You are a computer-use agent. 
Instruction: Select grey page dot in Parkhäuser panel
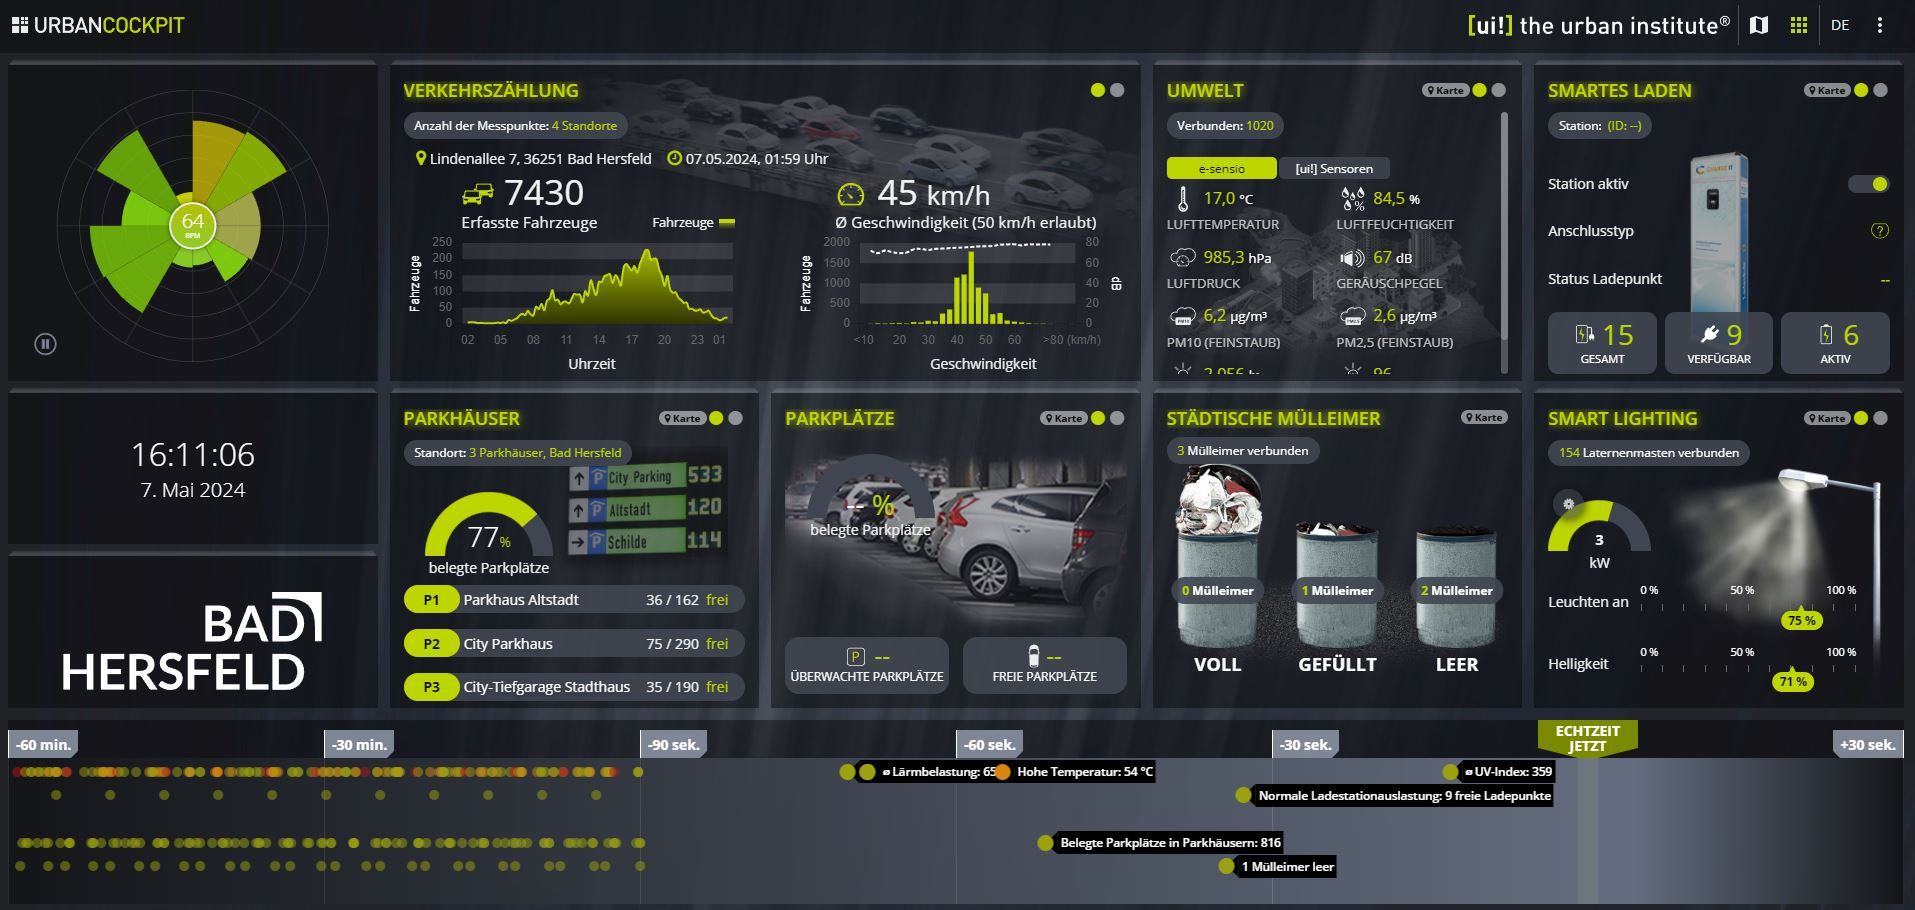pos(735,418)
